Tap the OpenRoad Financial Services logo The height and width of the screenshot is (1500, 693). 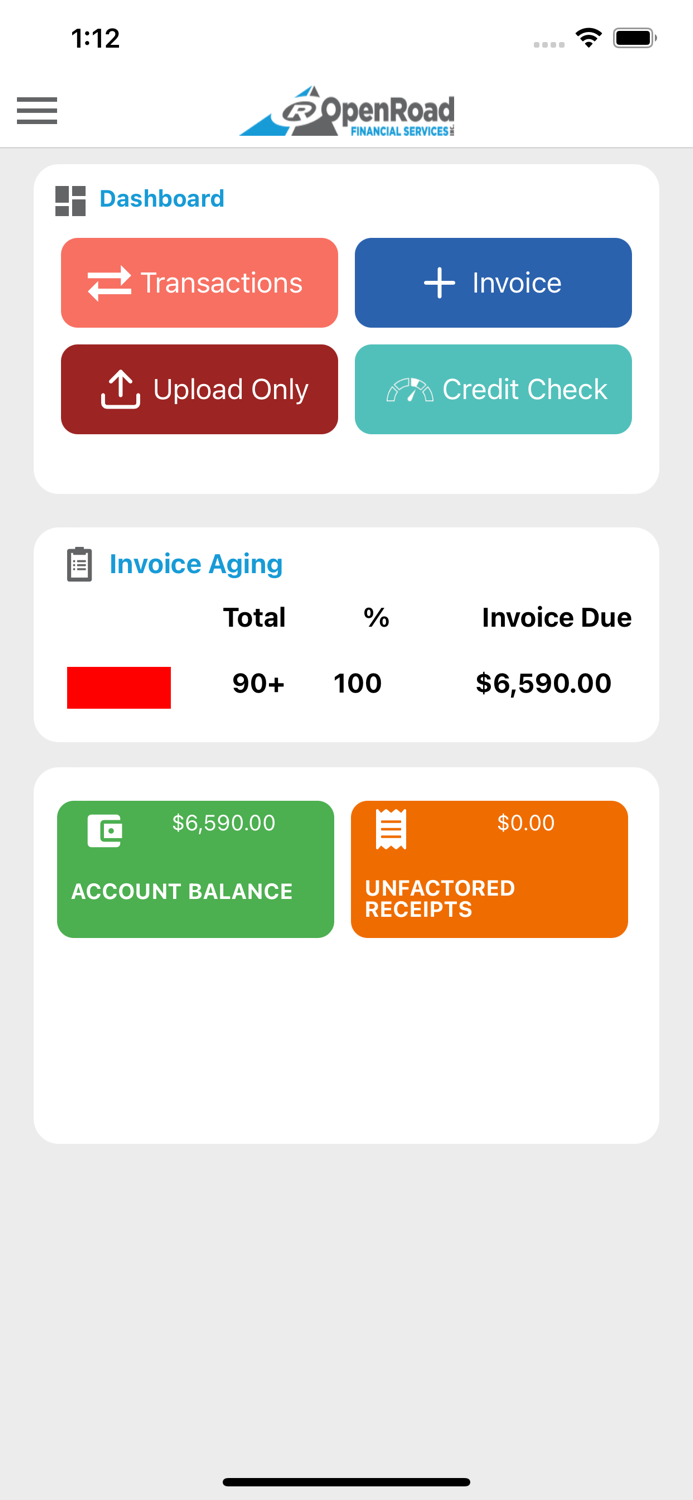coord(346,111)
